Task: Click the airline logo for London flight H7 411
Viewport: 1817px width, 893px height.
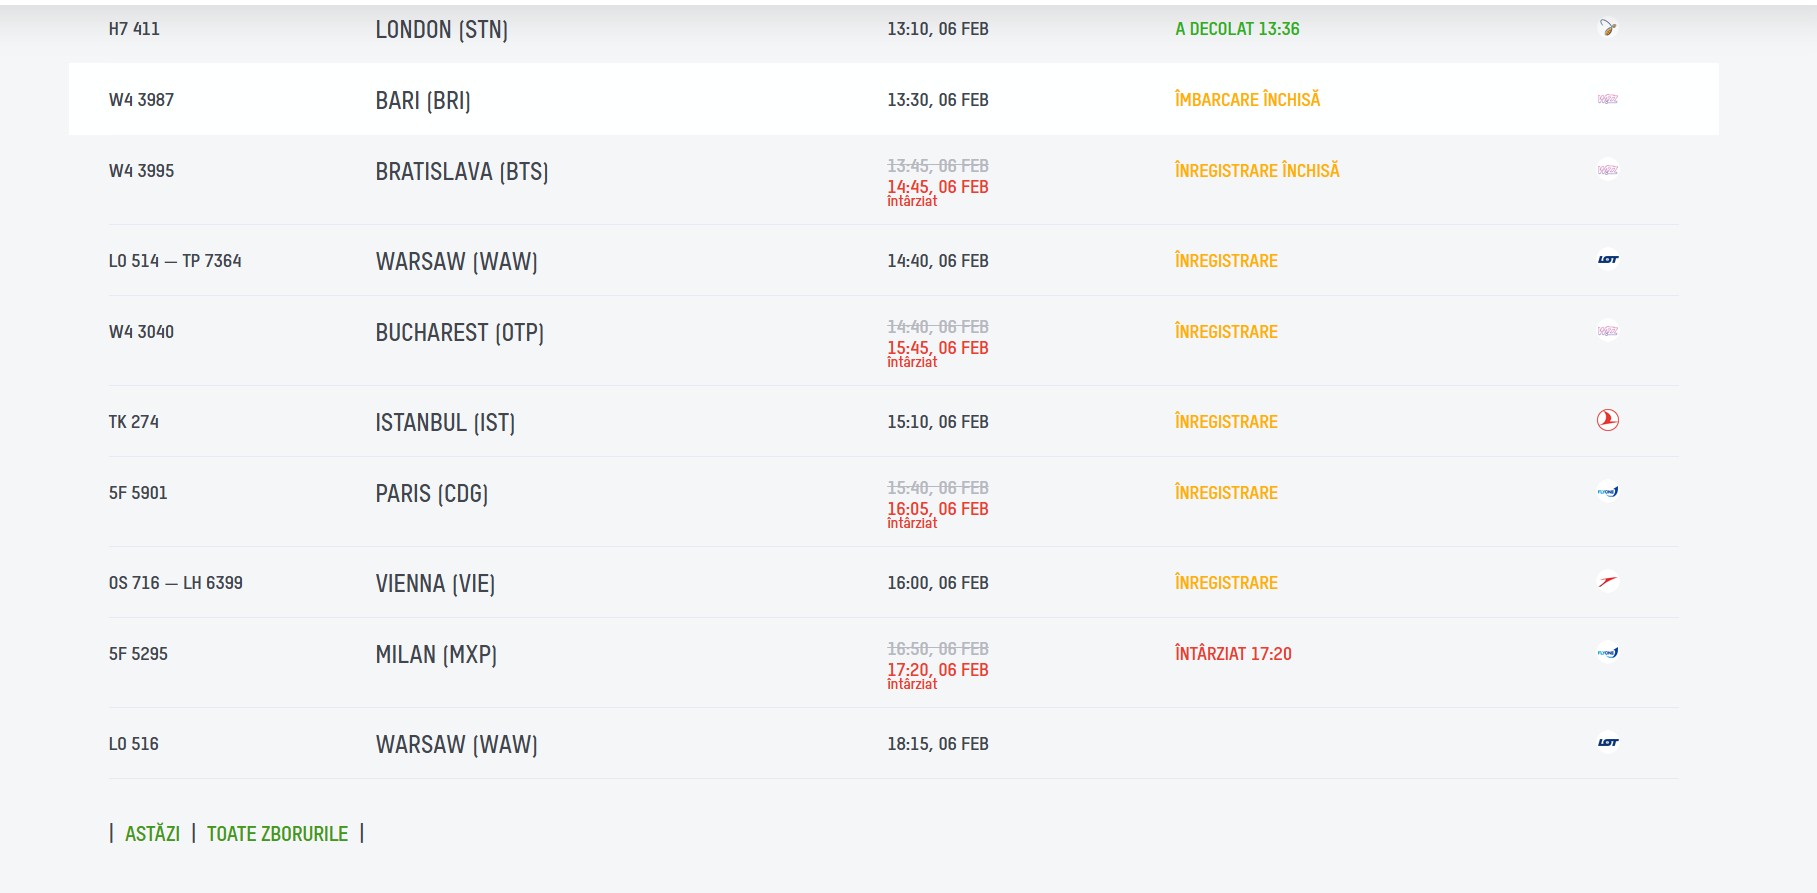Action: 1607,28
